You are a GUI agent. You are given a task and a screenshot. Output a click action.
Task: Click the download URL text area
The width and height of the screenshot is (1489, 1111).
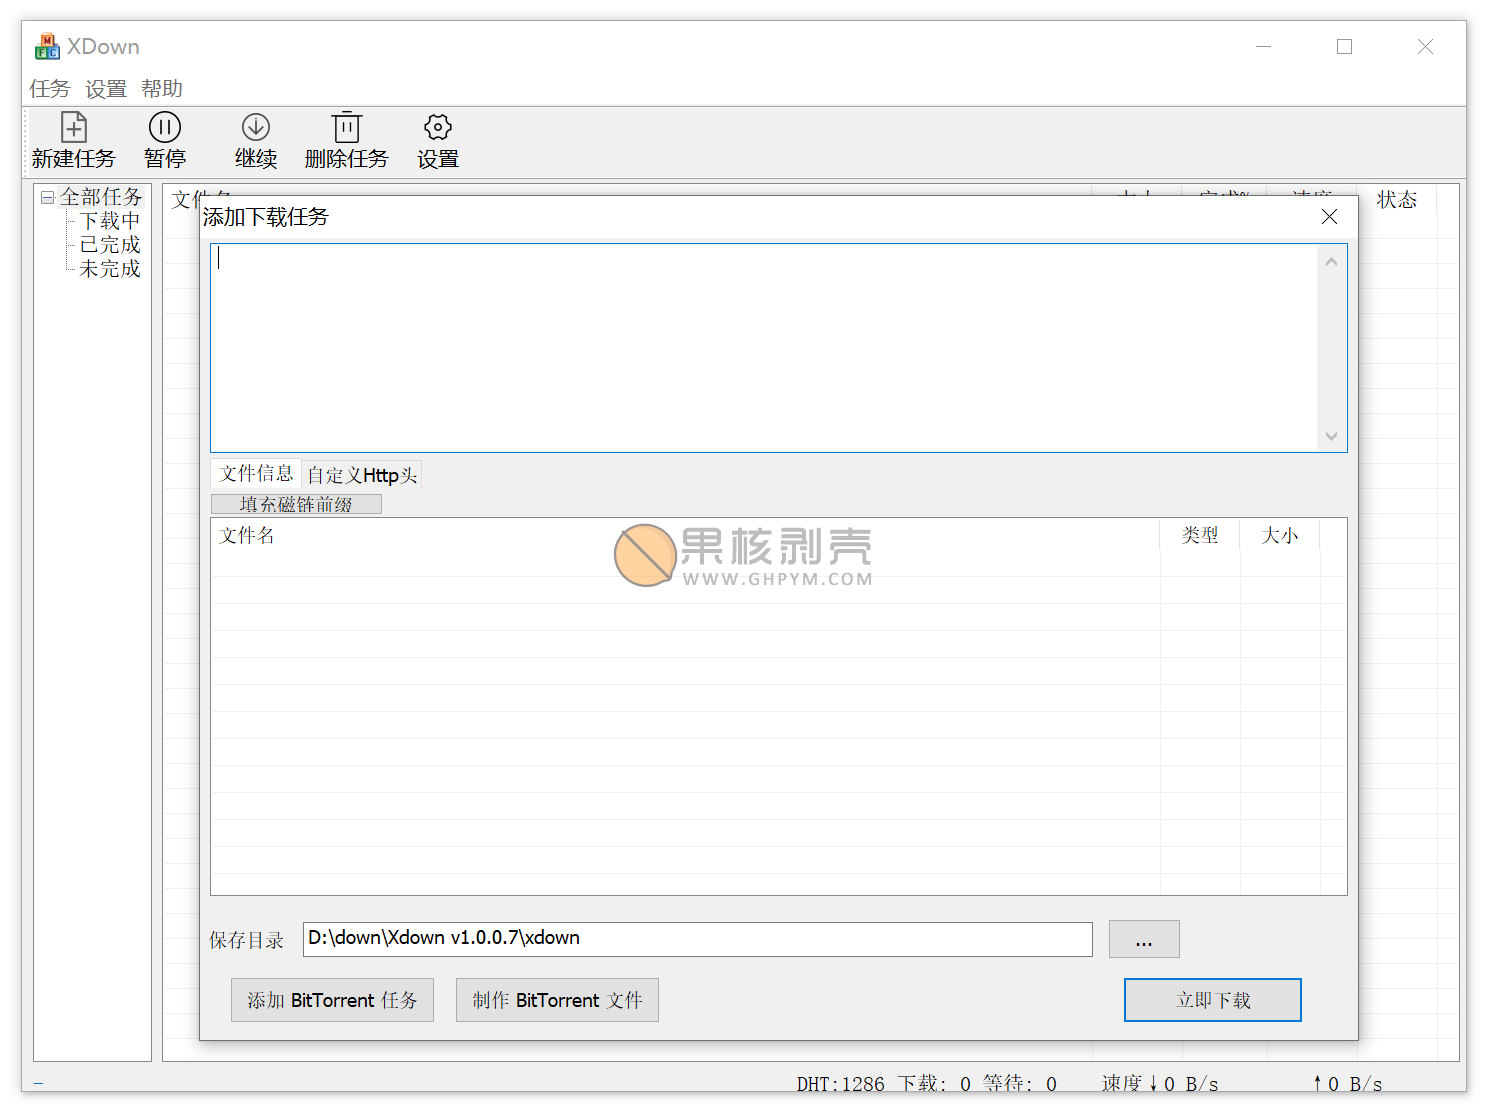(765, 348)
